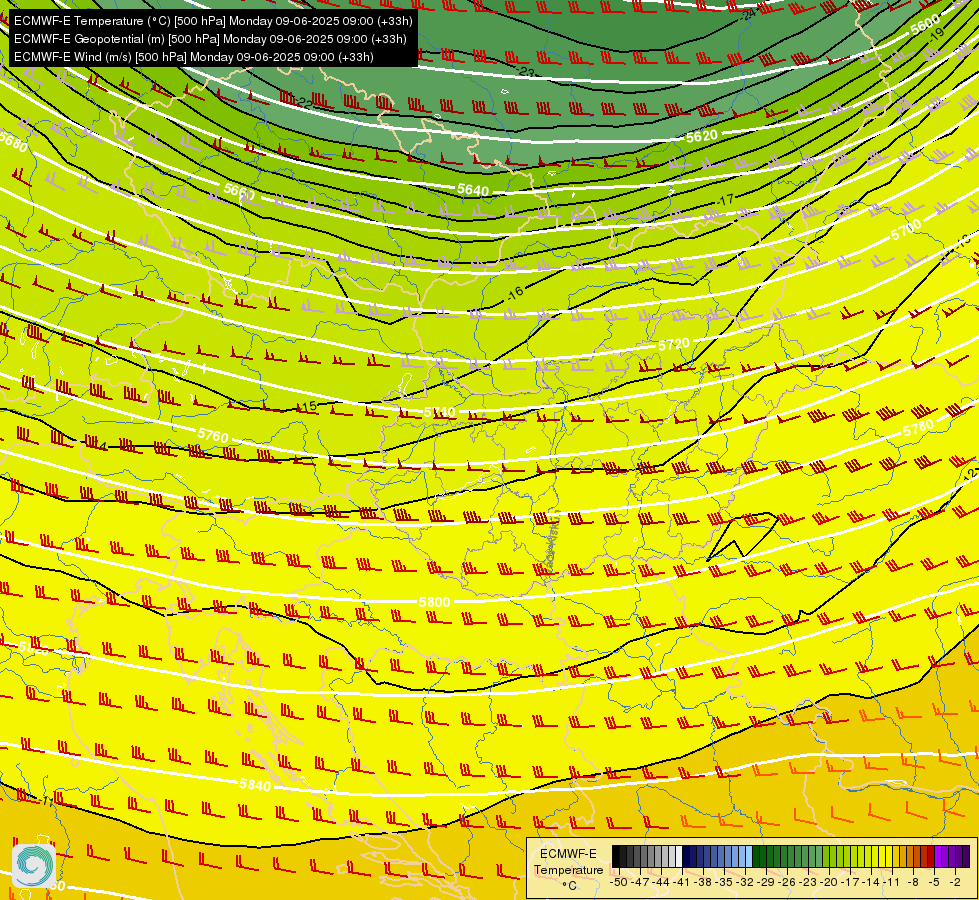The image size is (979, 900).
Task: Click the black swatch above -50 in legend
Action: (616, 856)
